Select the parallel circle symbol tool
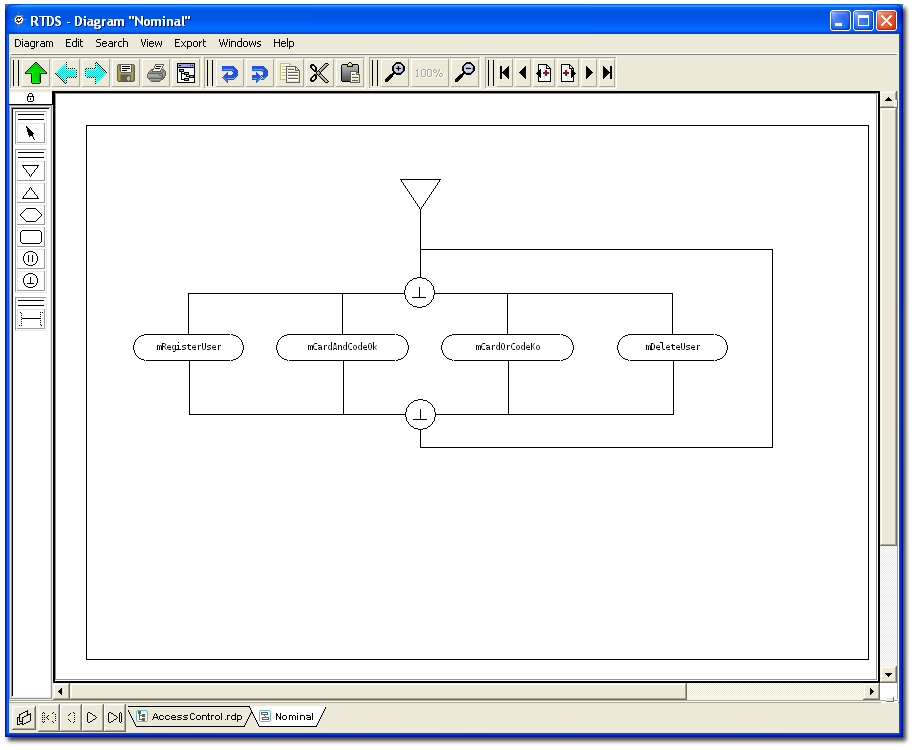Screen dimensions: 920x750 31,259
